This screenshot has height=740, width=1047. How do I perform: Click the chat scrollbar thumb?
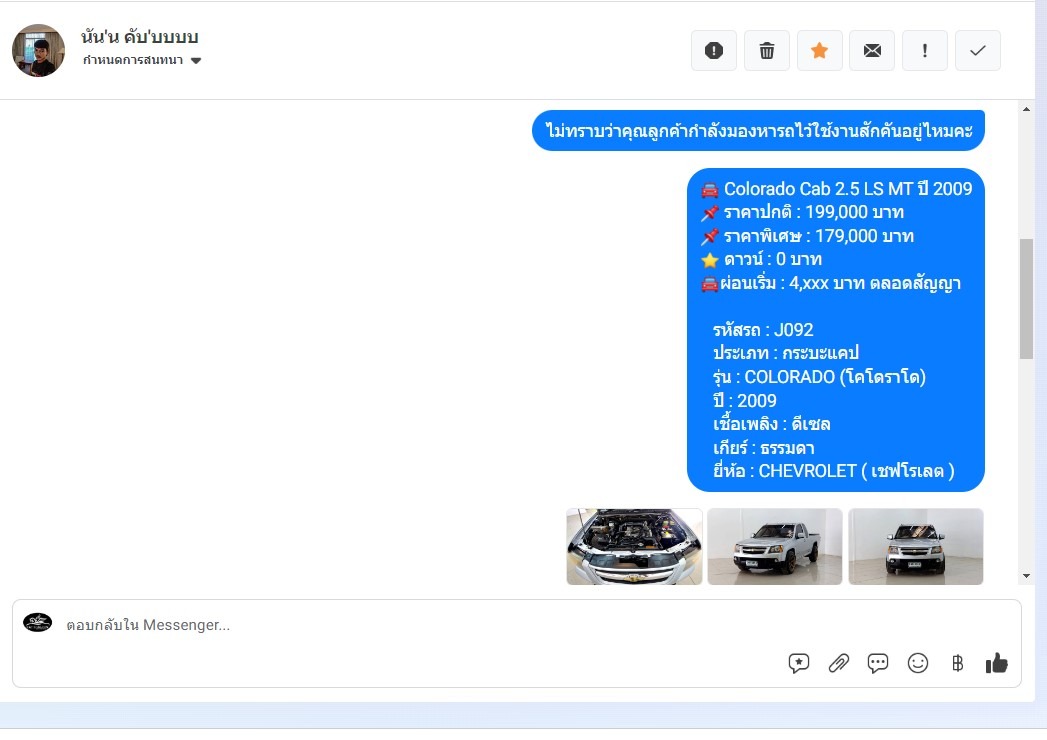pos(1026,299)
